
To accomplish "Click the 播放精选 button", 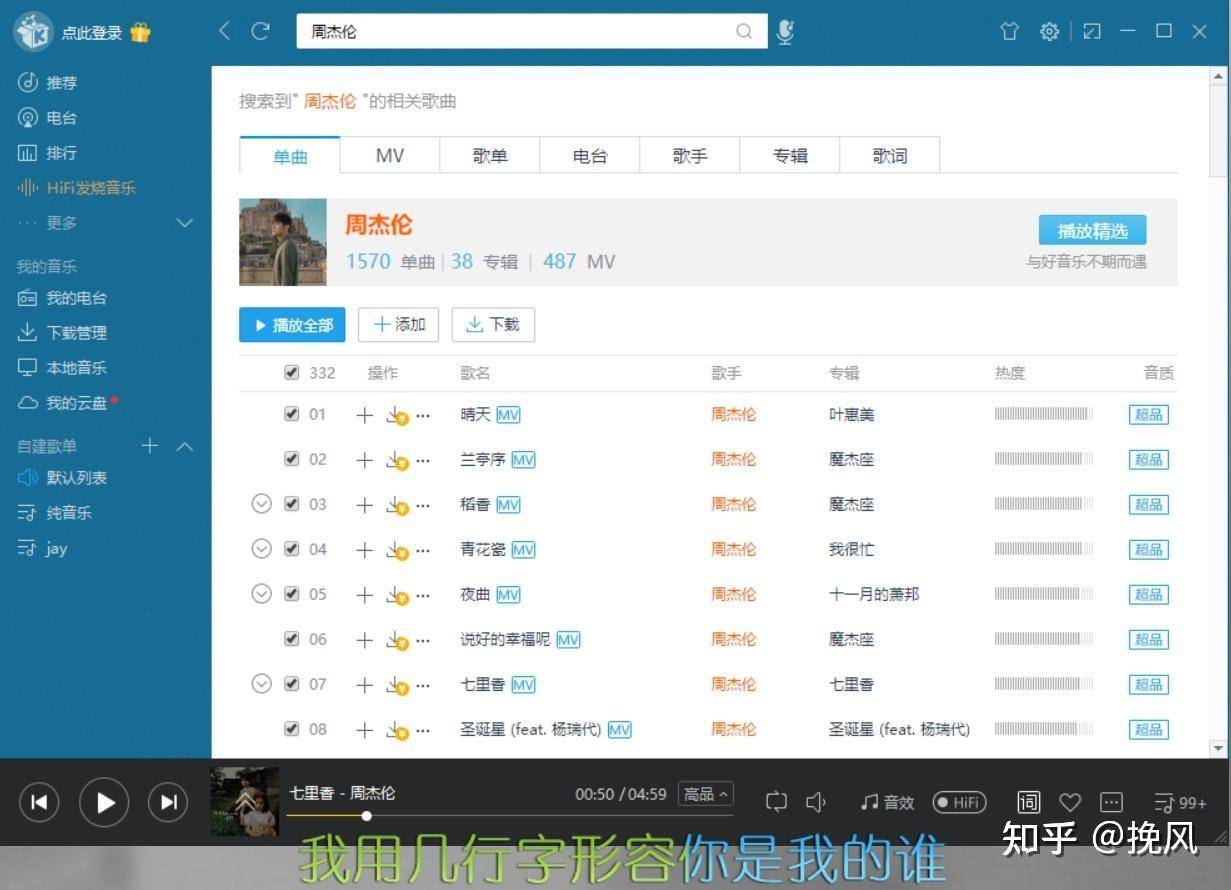I will [x=1092, y=231].
